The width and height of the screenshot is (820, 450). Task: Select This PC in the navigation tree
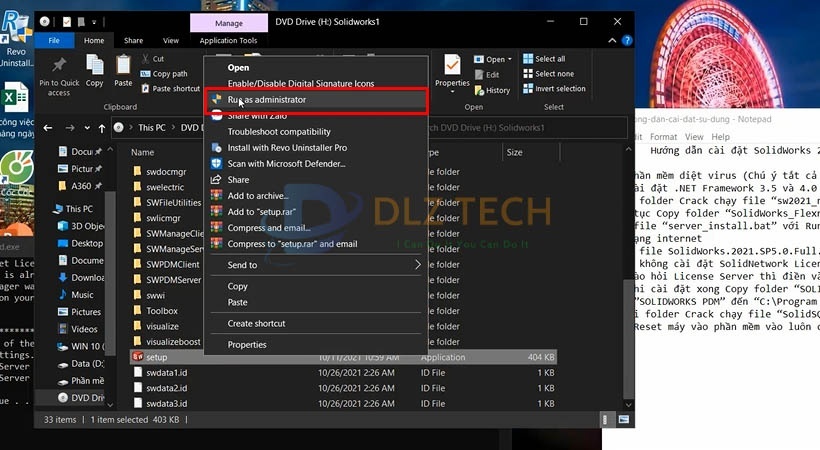pos(74,209)
